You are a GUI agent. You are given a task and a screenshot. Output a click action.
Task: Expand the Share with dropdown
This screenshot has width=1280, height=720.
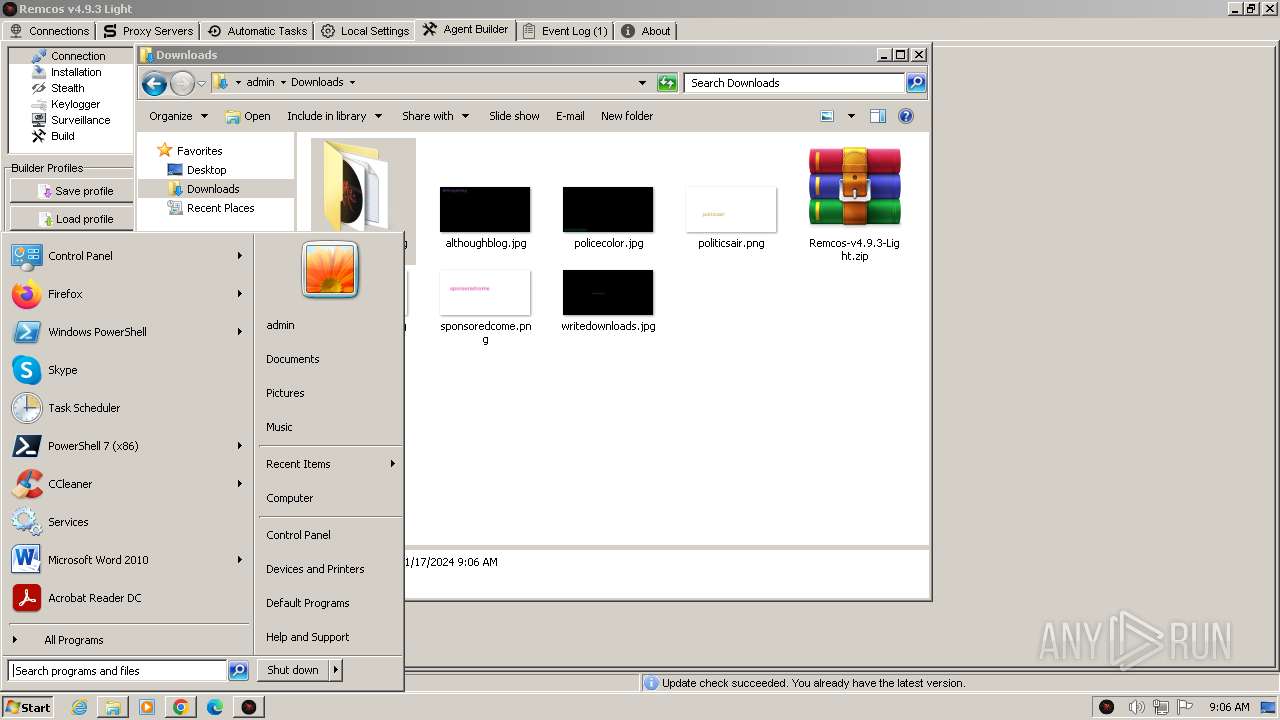[435, 116]
